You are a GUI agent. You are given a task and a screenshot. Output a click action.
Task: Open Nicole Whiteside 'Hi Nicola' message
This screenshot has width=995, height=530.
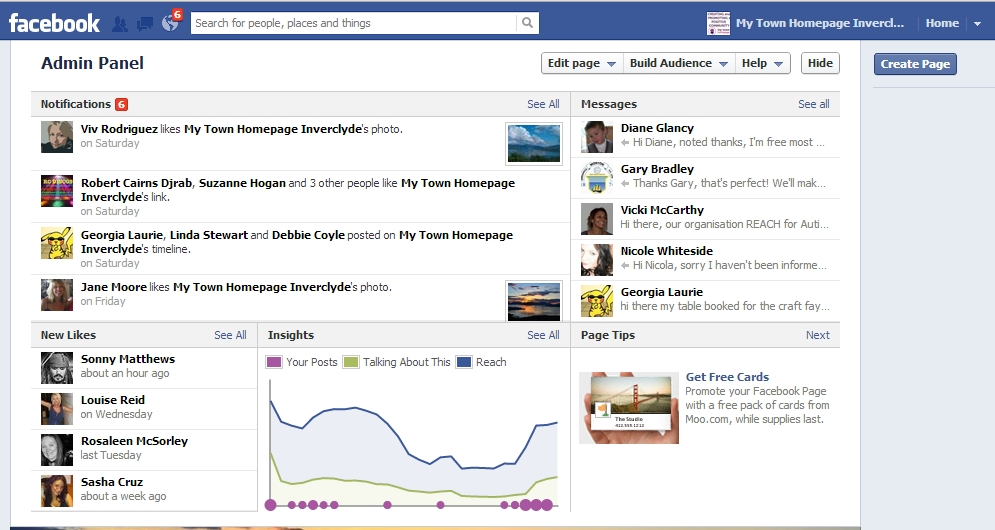pos(705,260)
